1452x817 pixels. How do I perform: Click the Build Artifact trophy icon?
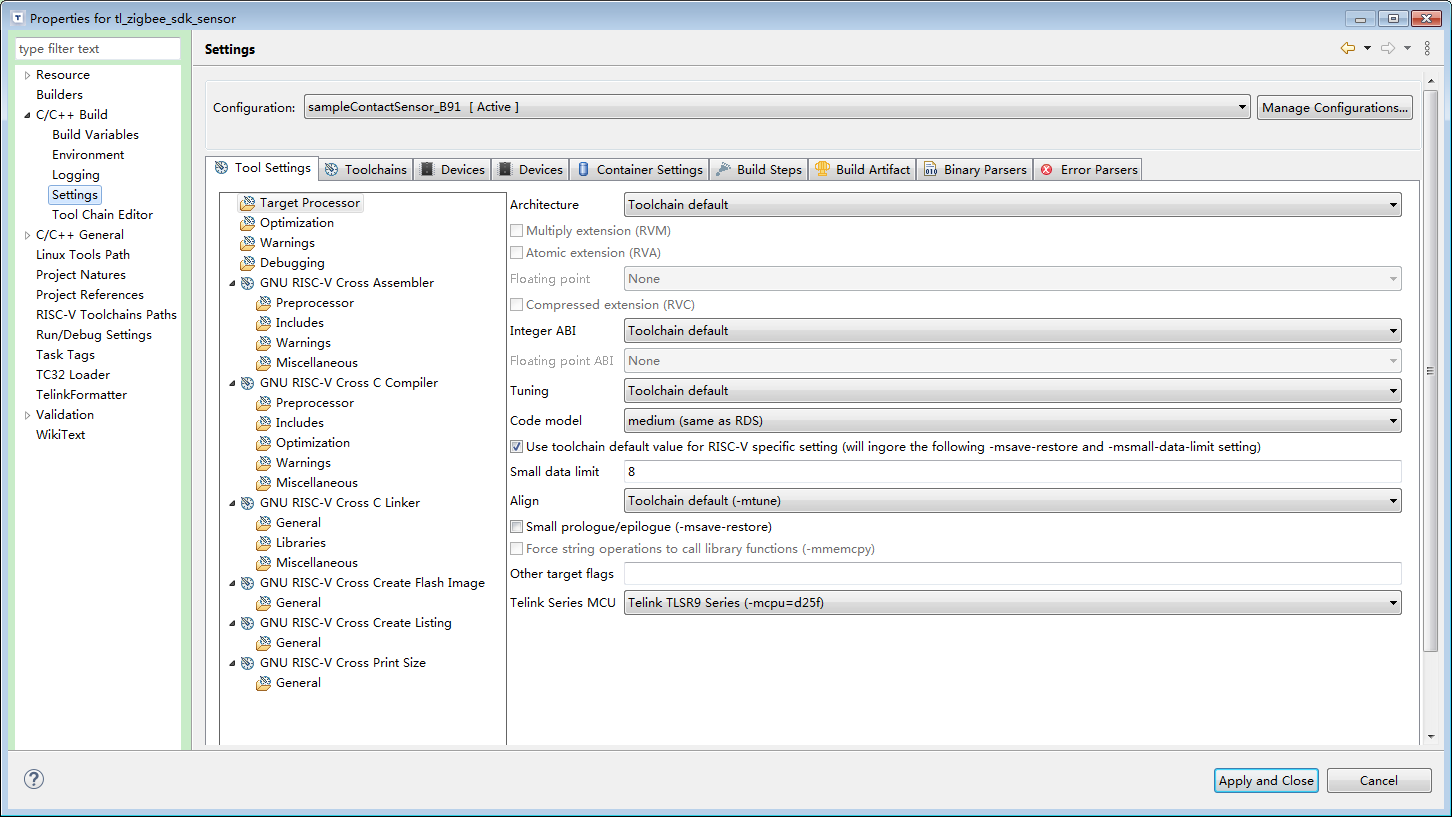click(823, 169)
